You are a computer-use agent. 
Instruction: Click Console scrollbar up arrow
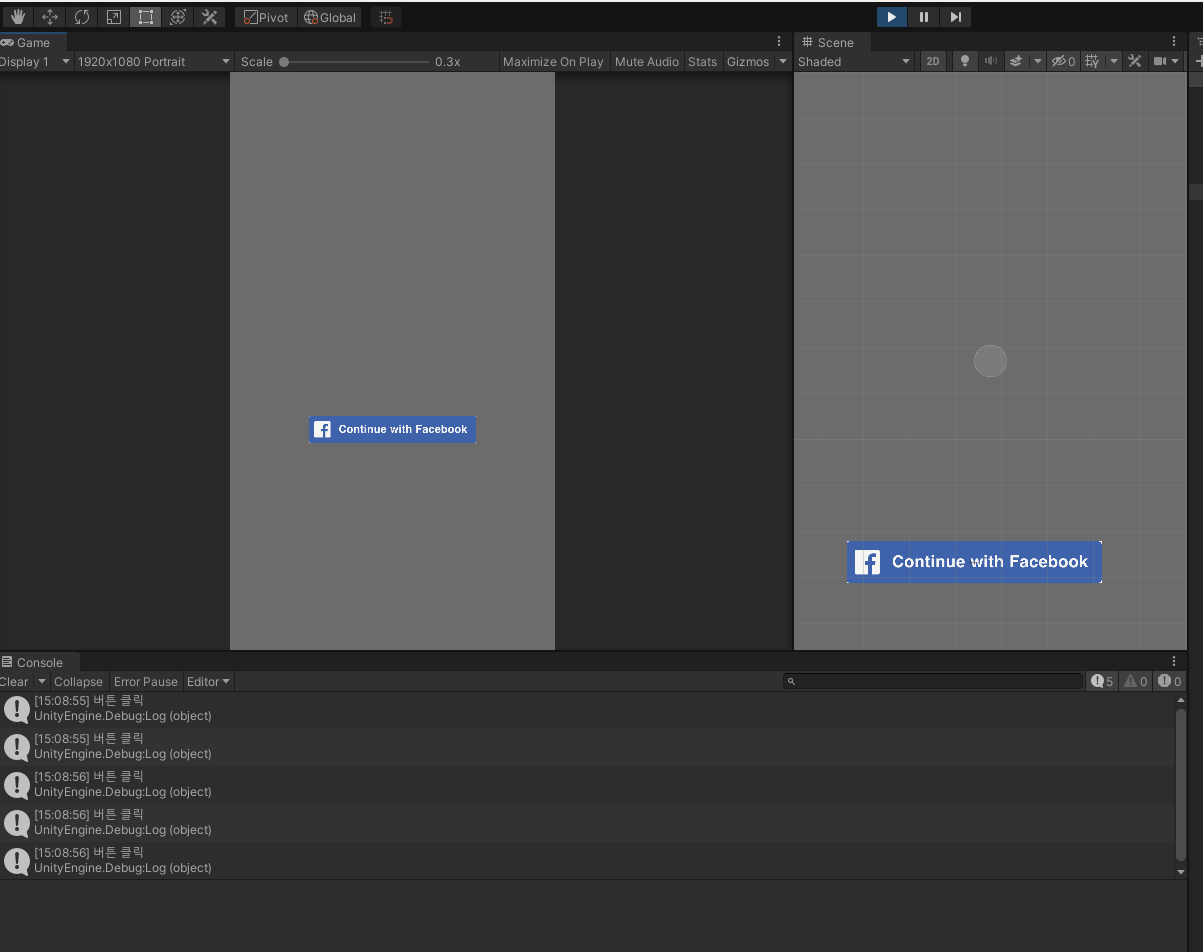(1181, 700)
